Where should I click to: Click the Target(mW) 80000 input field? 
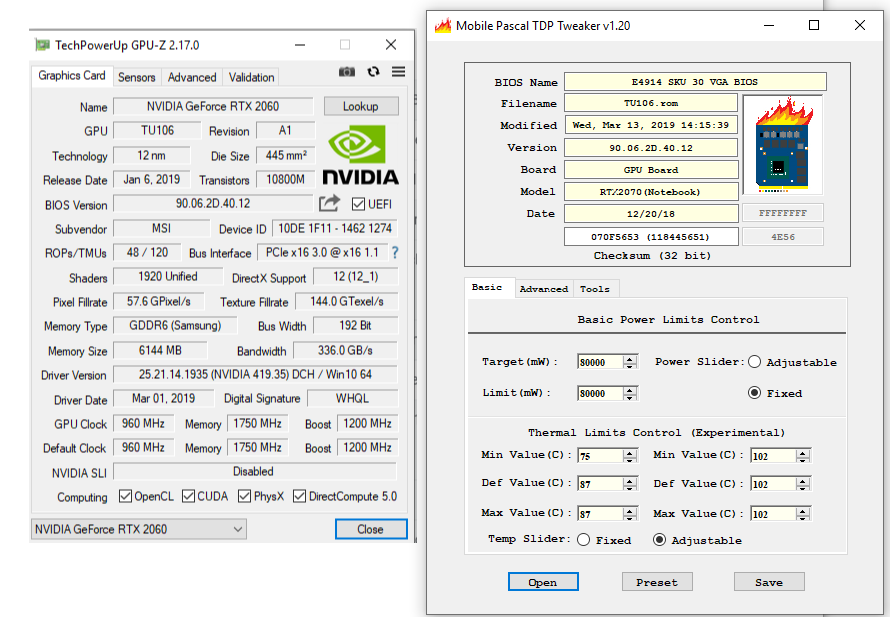pyautogui.click(x=600, y=362)
